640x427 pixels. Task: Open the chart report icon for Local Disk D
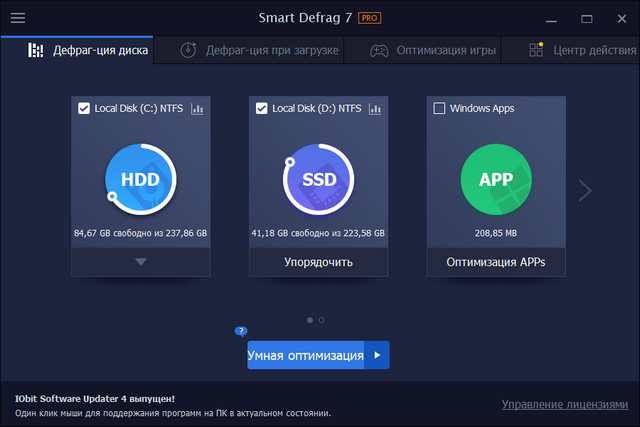point(375,108)
